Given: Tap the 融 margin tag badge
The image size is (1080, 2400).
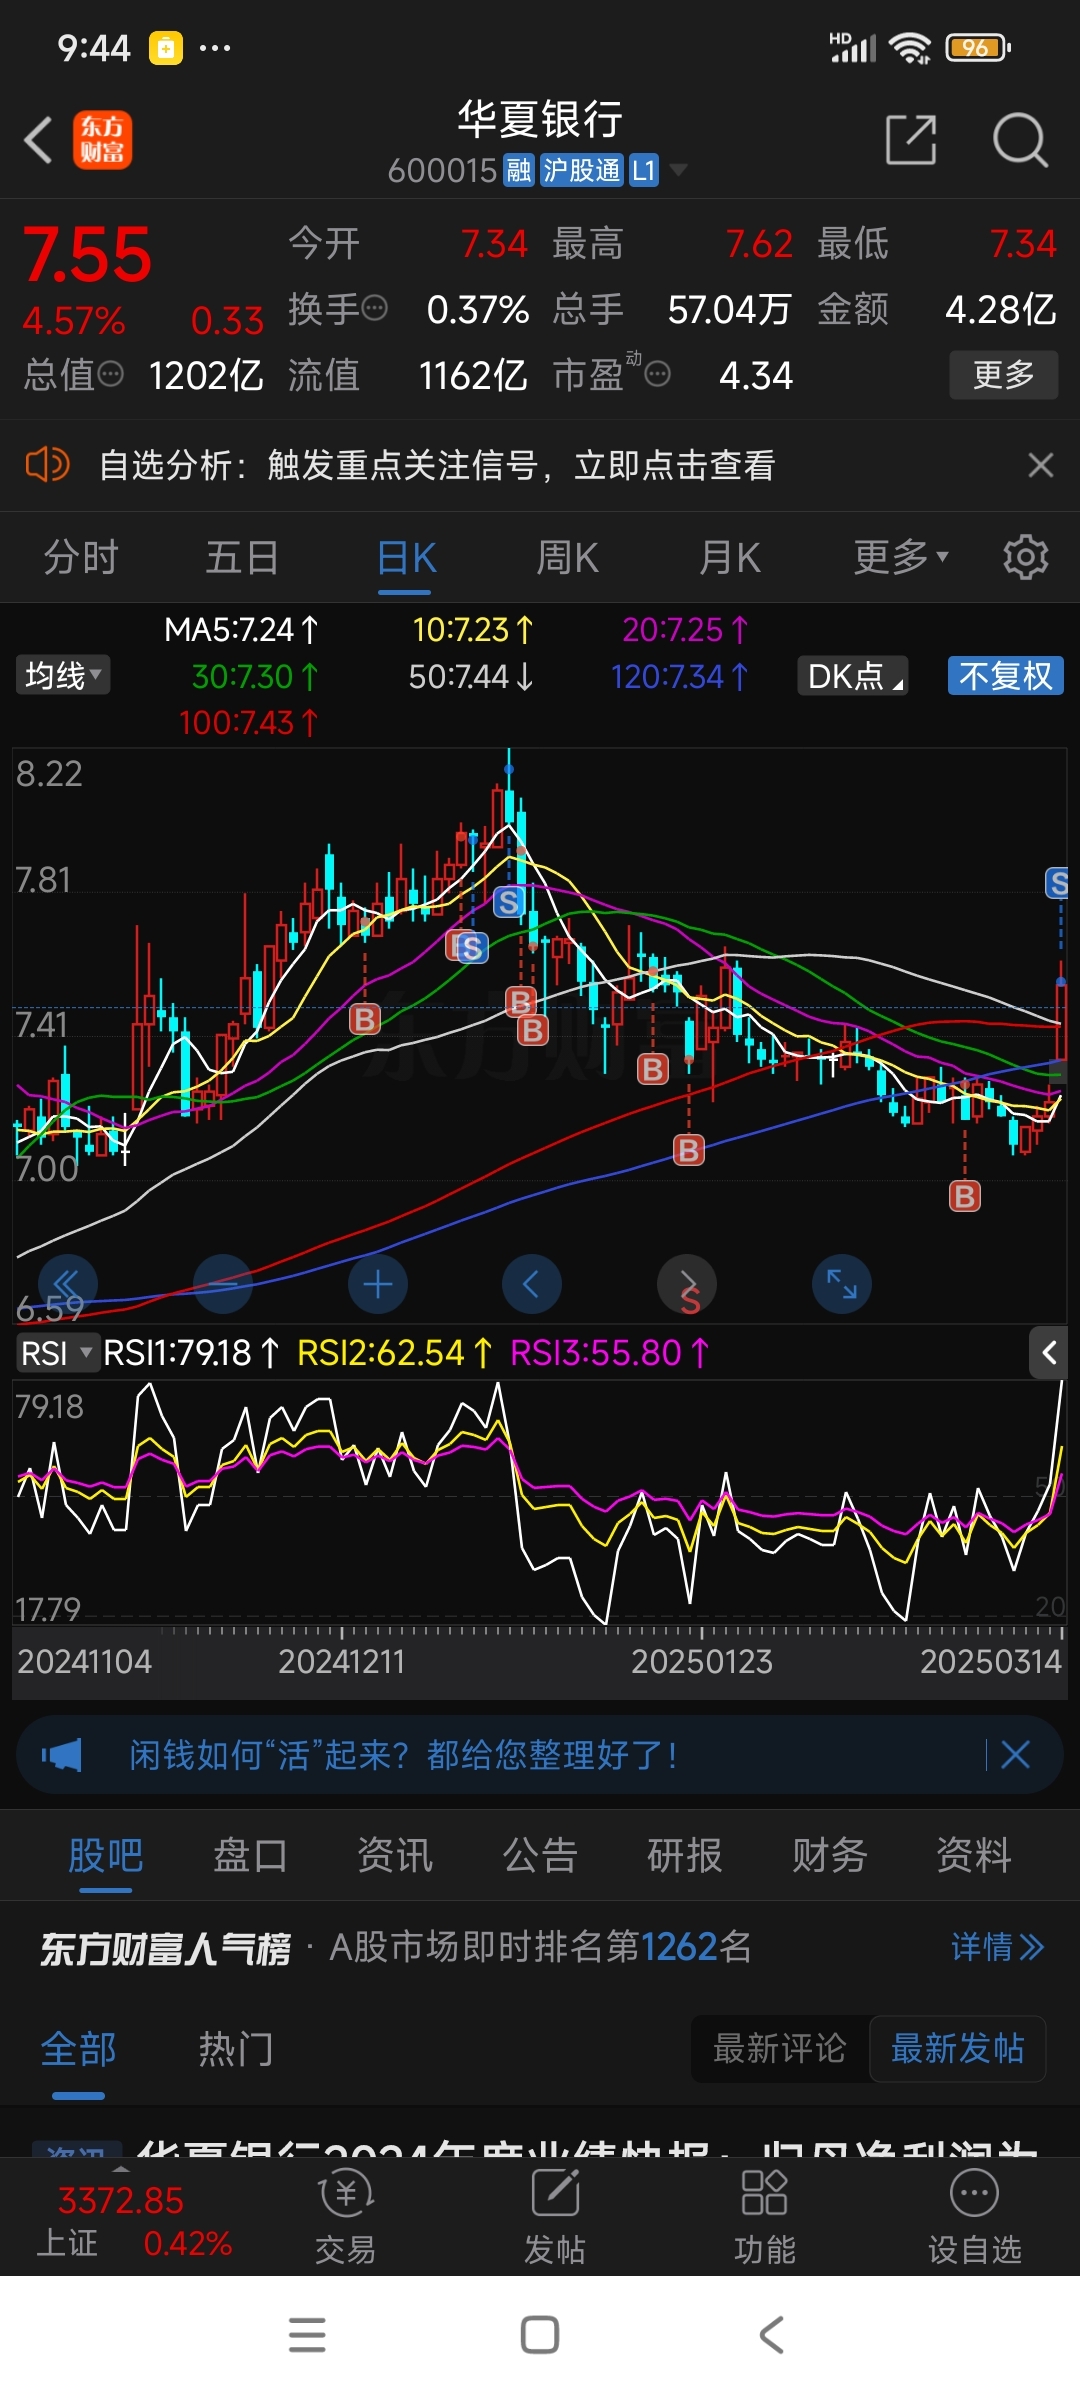Looking at the screenshot, I should click(519, 170).
